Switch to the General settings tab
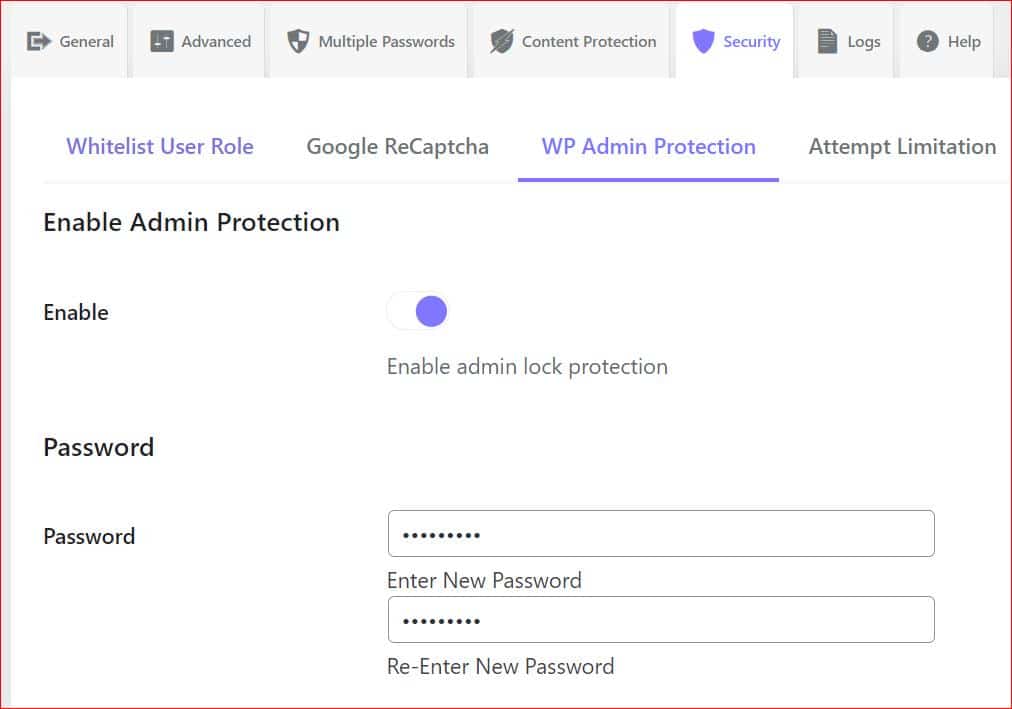The width and height of the screenshot is (1012, 709). tap(70, 40)
